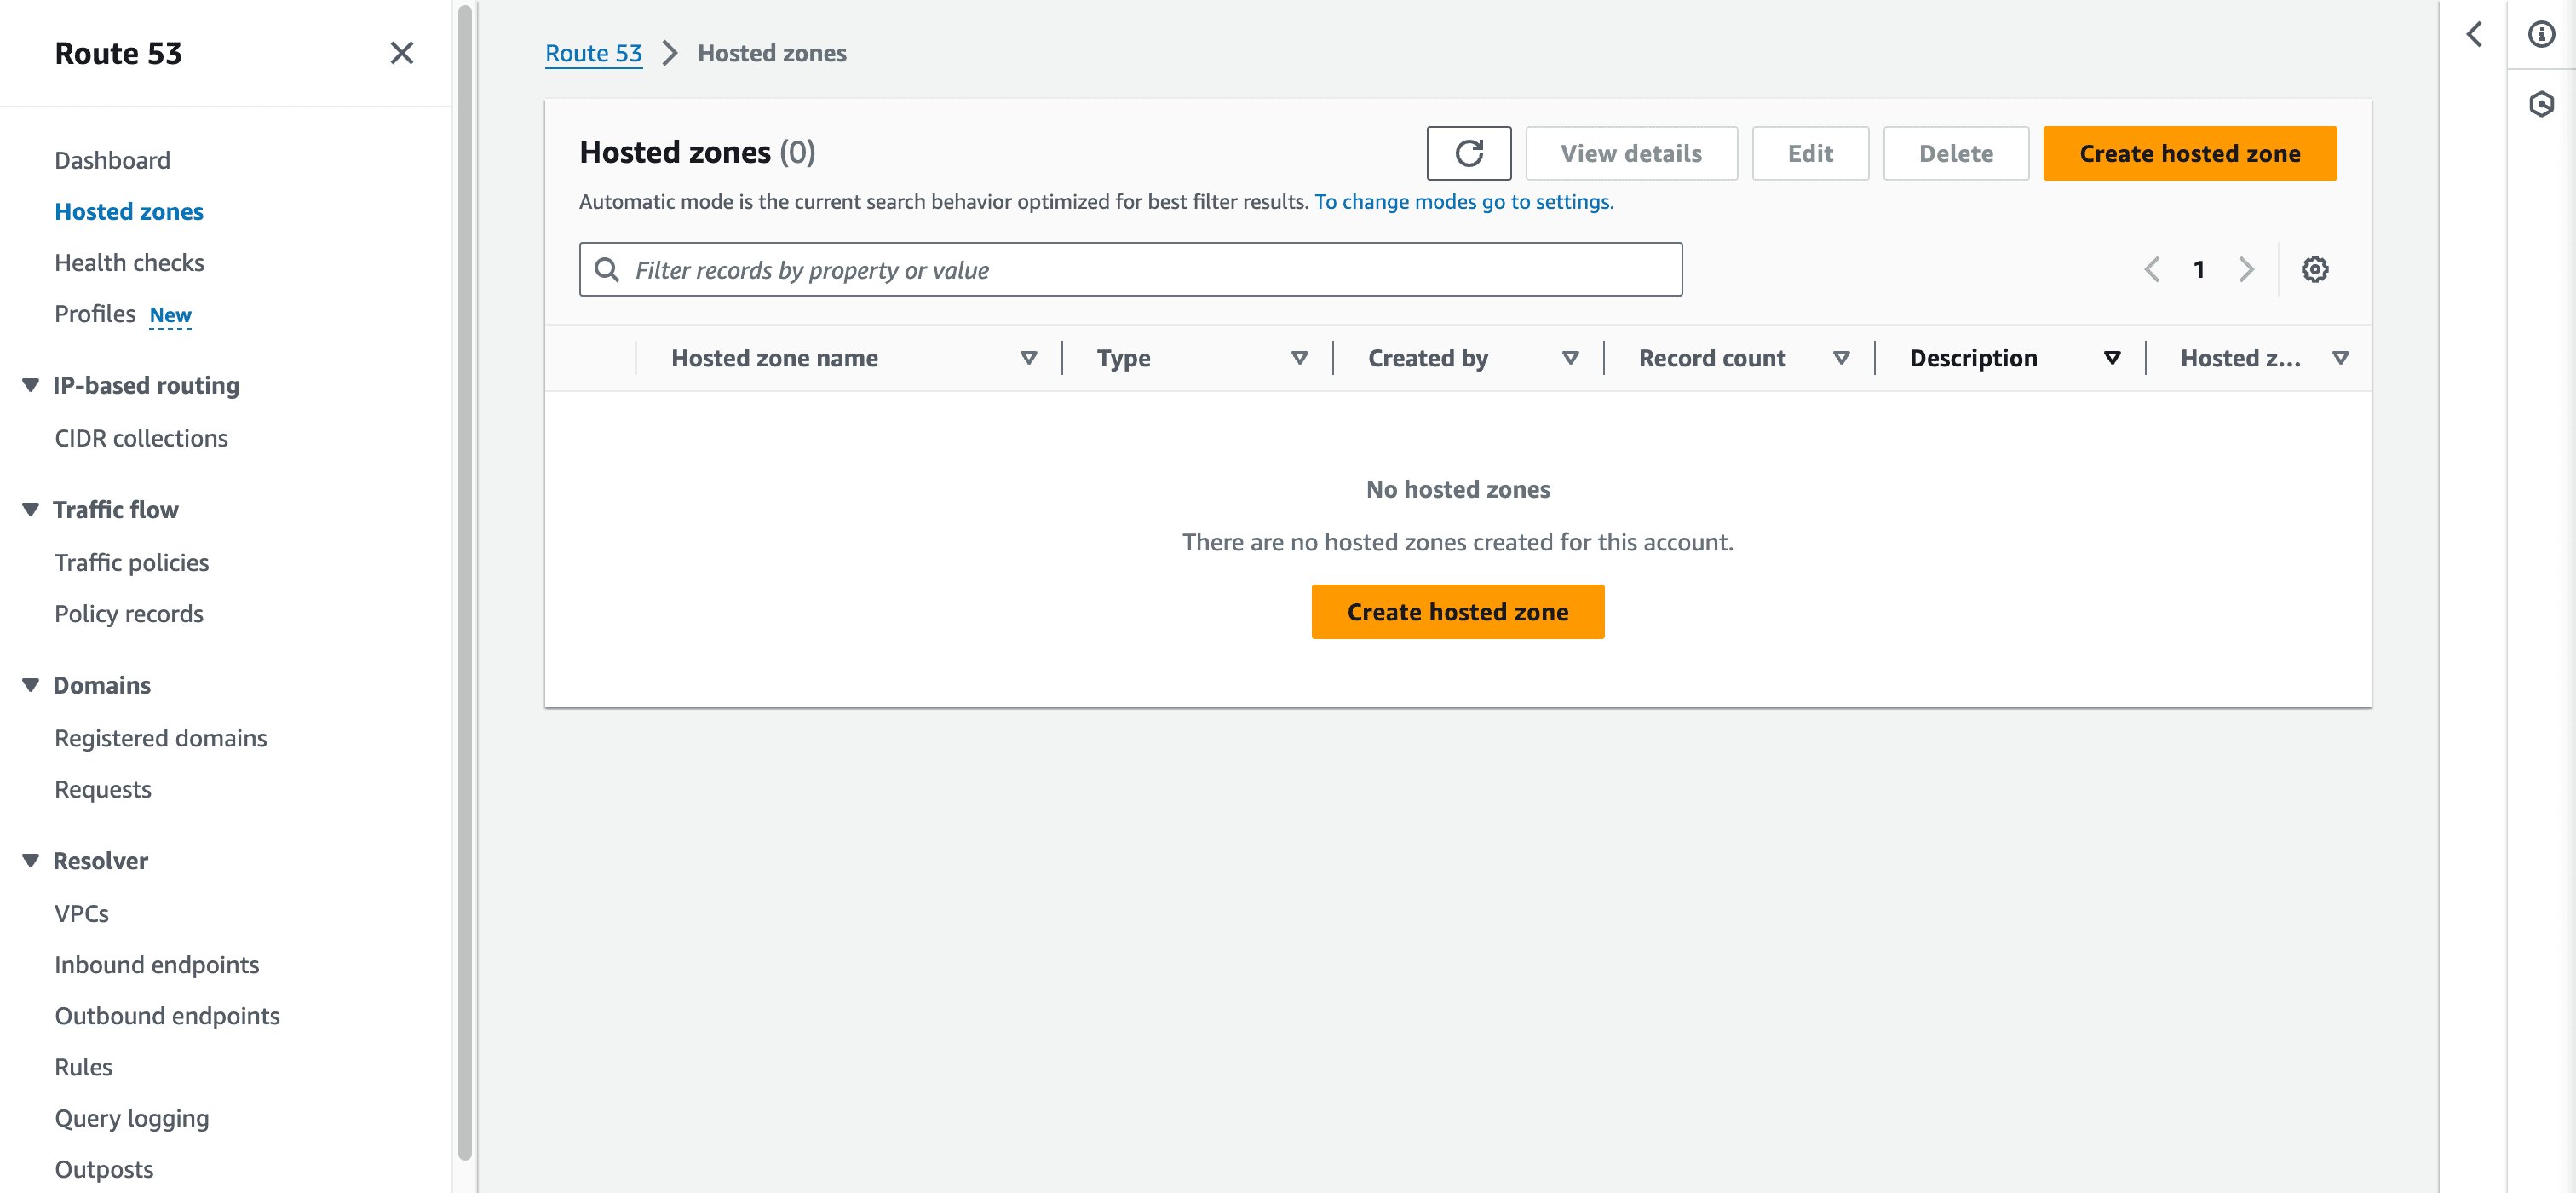
Task: Open Health checks in the sidebar
Action: tap(129, 262)
